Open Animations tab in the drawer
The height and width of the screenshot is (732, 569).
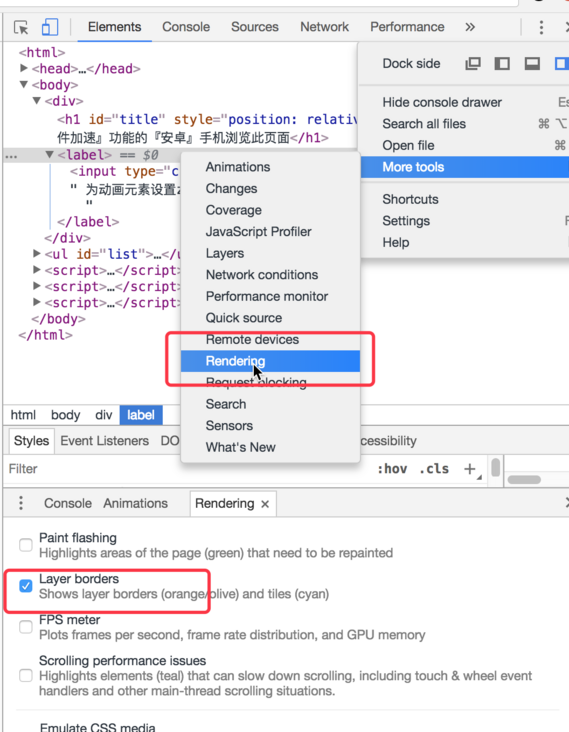(x=135, y=503)
